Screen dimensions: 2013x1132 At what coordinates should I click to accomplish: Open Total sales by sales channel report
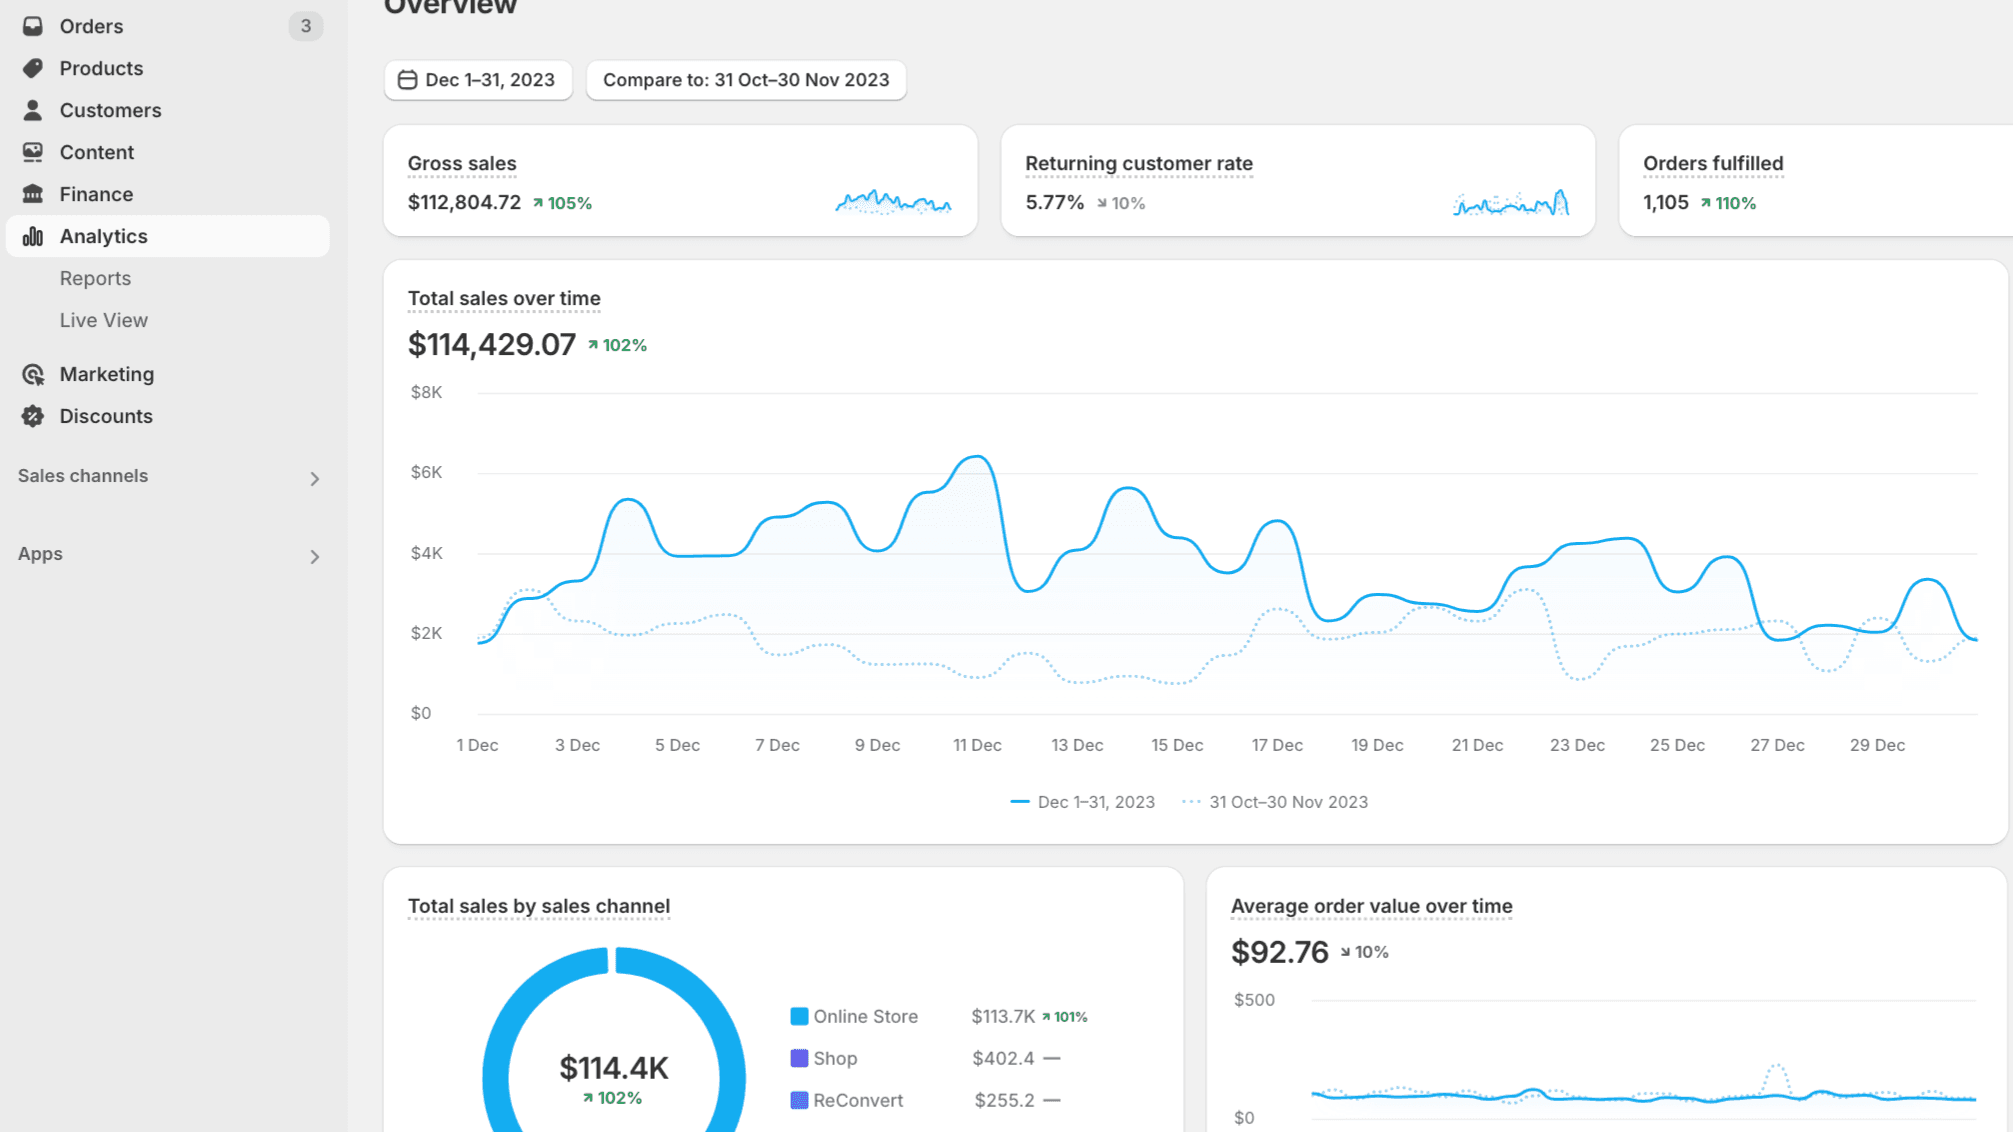click(539, 906)
